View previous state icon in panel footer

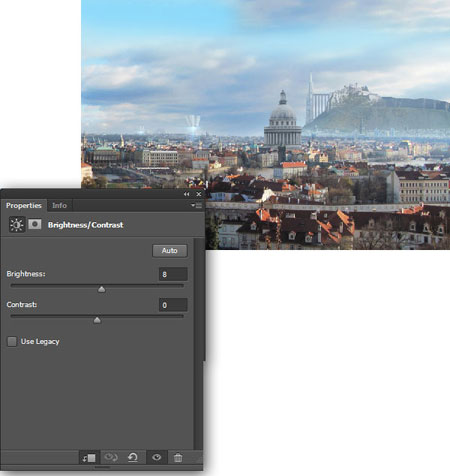point(111,457)
